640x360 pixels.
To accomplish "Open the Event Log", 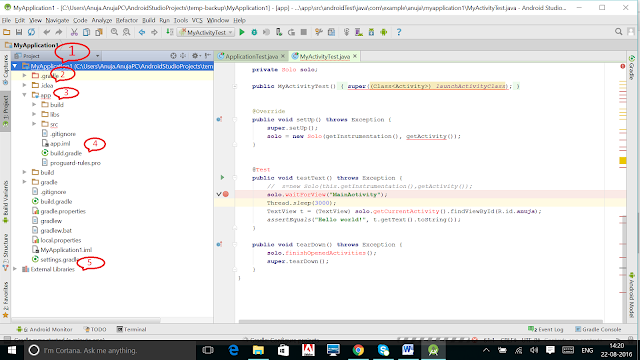I will [x=545, y=329].
